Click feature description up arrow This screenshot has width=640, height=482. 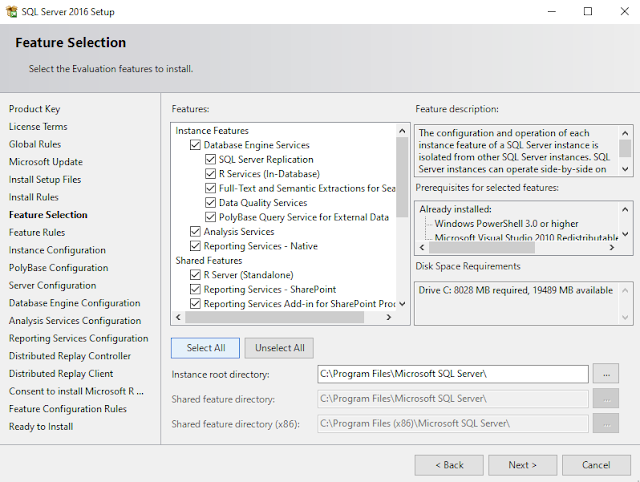point(625,133)
